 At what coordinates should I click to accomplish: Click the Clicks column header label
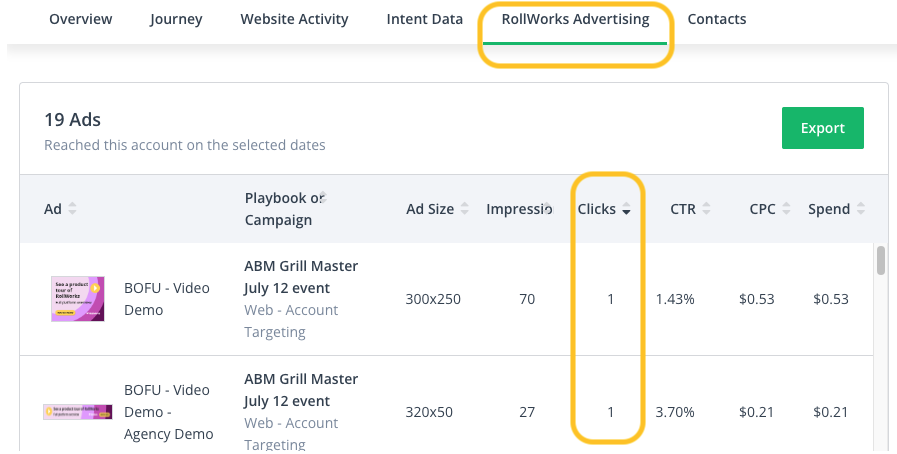(x=597, y=209)
